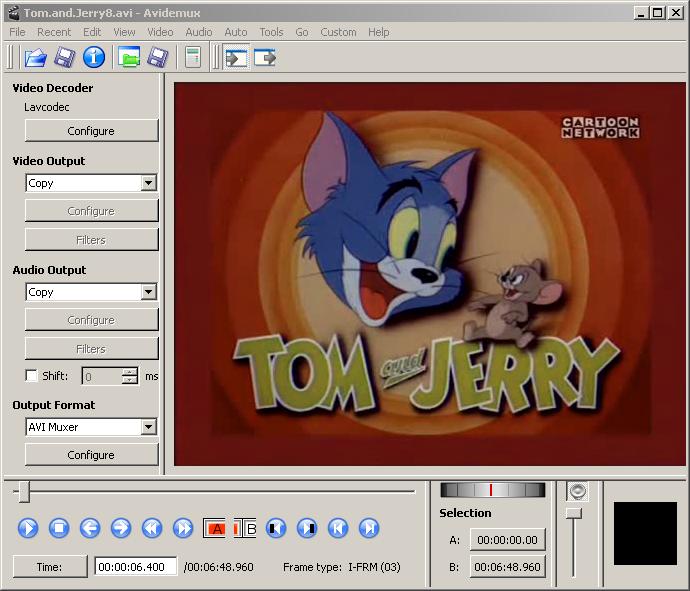
Task: Set selection marker B
Action: [245, 528]
